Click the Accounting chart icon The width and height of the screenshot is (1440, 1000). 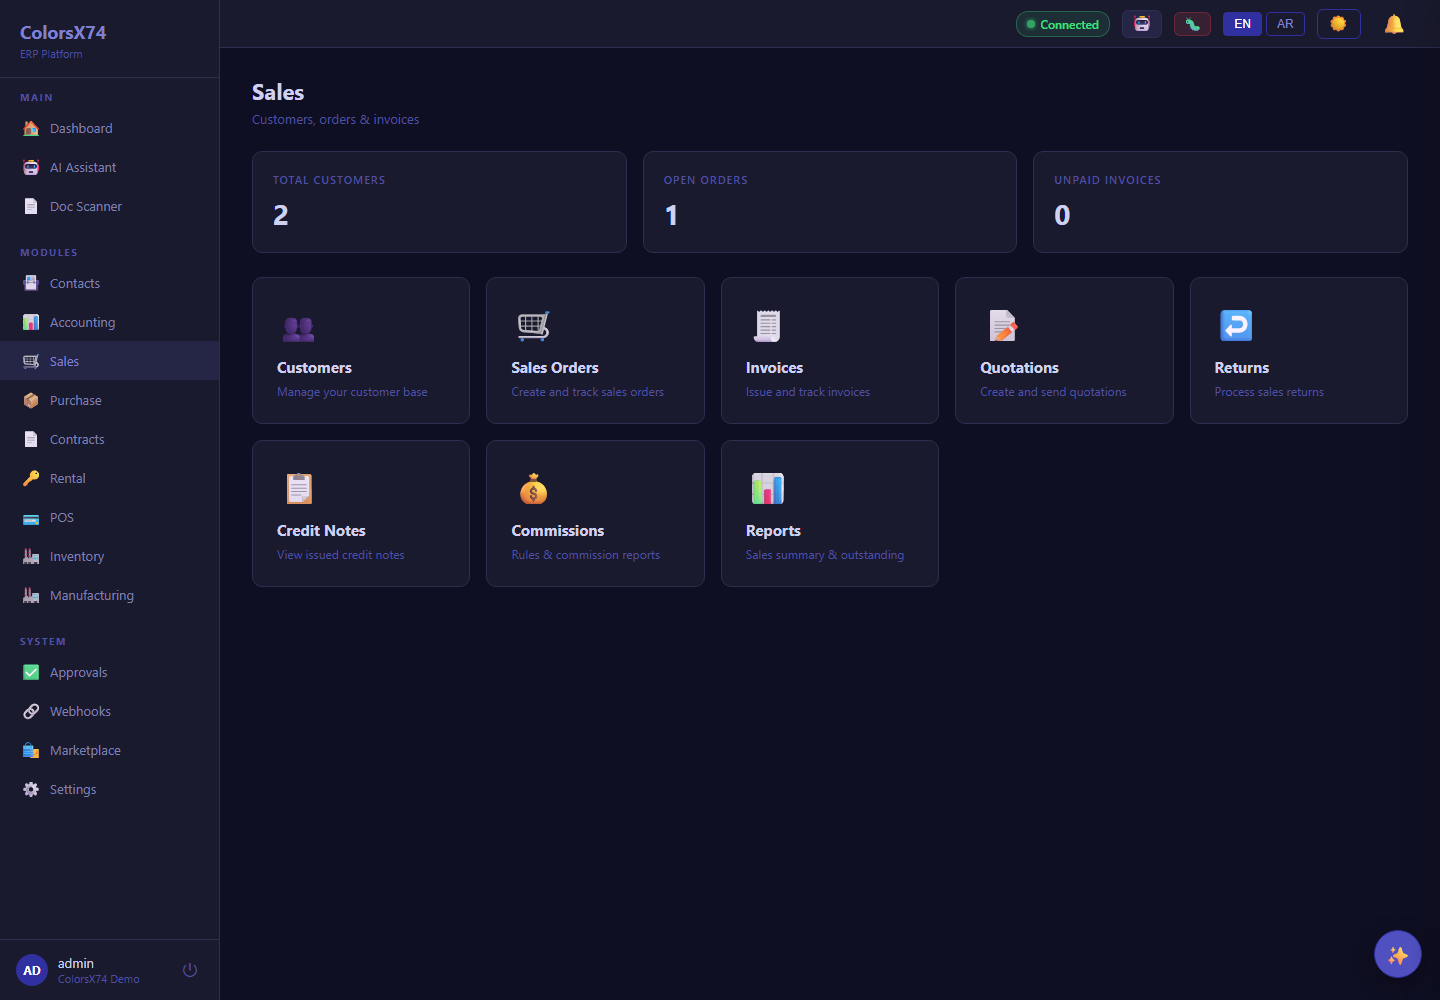tap(31, 322)
